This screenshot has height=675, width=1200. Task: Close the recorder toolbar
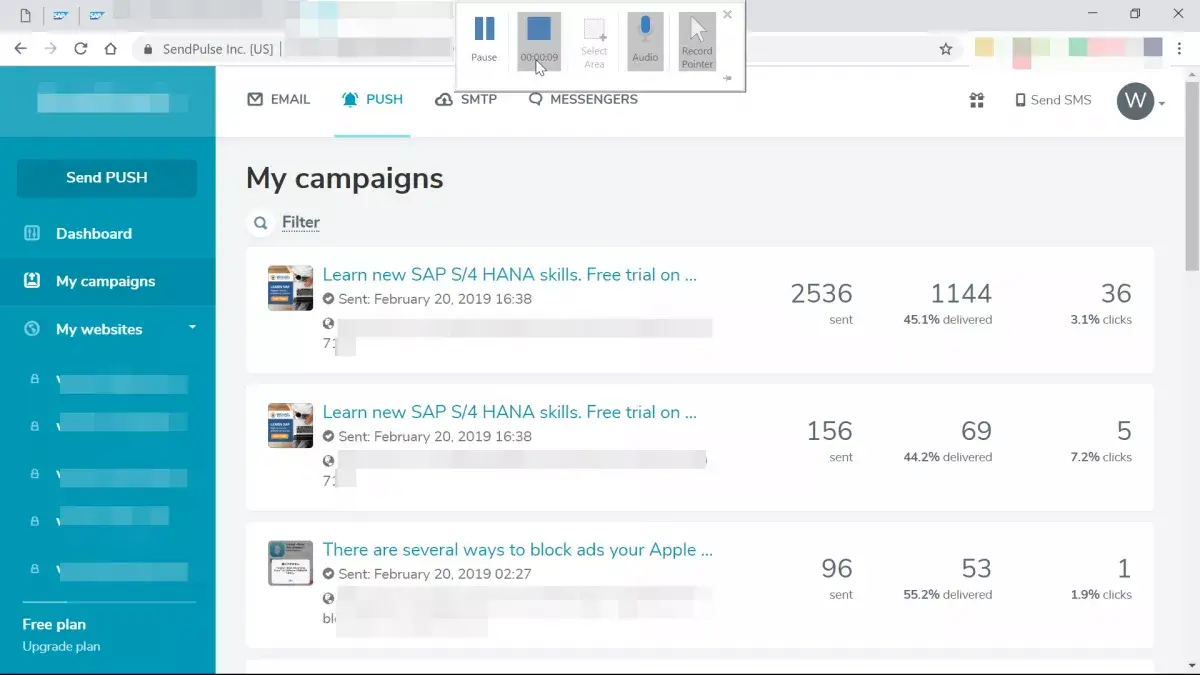727,14
